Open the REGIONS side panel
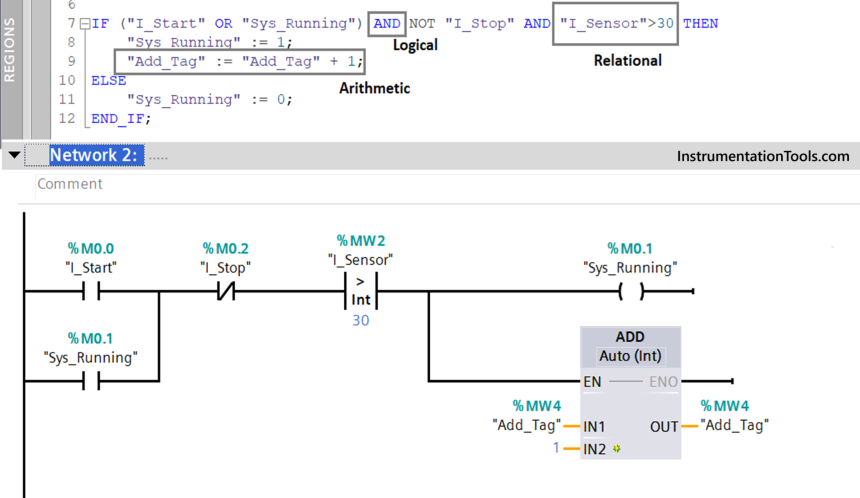Screen dimensions: 860x498 (9, 50)
